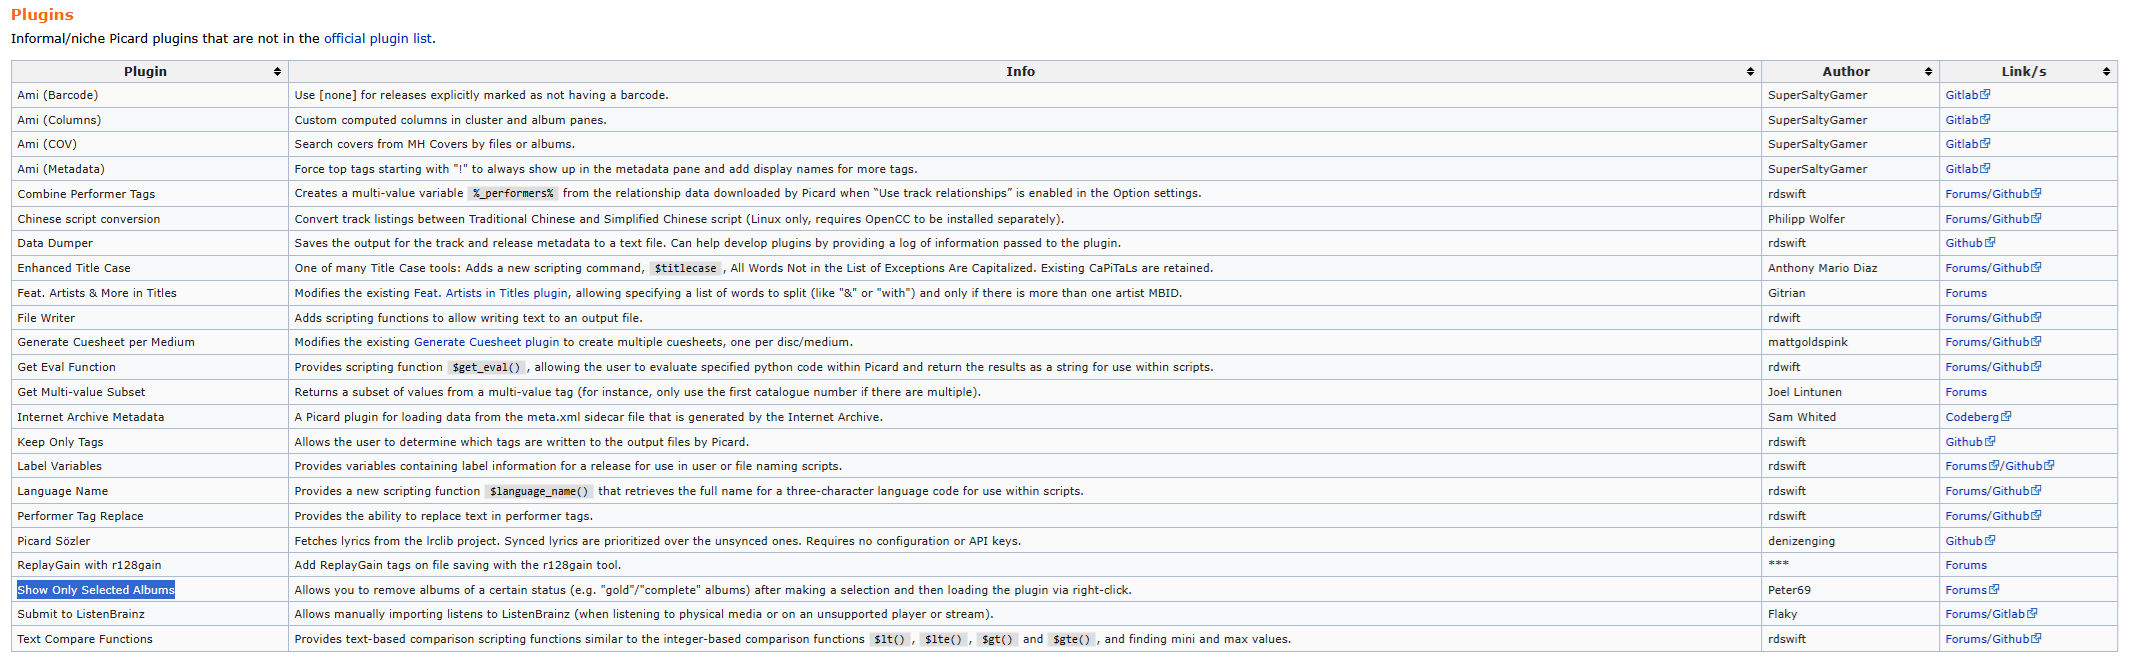Click the sort arrows in the Info header
2137x665 pixels.
coord(1750,72)
